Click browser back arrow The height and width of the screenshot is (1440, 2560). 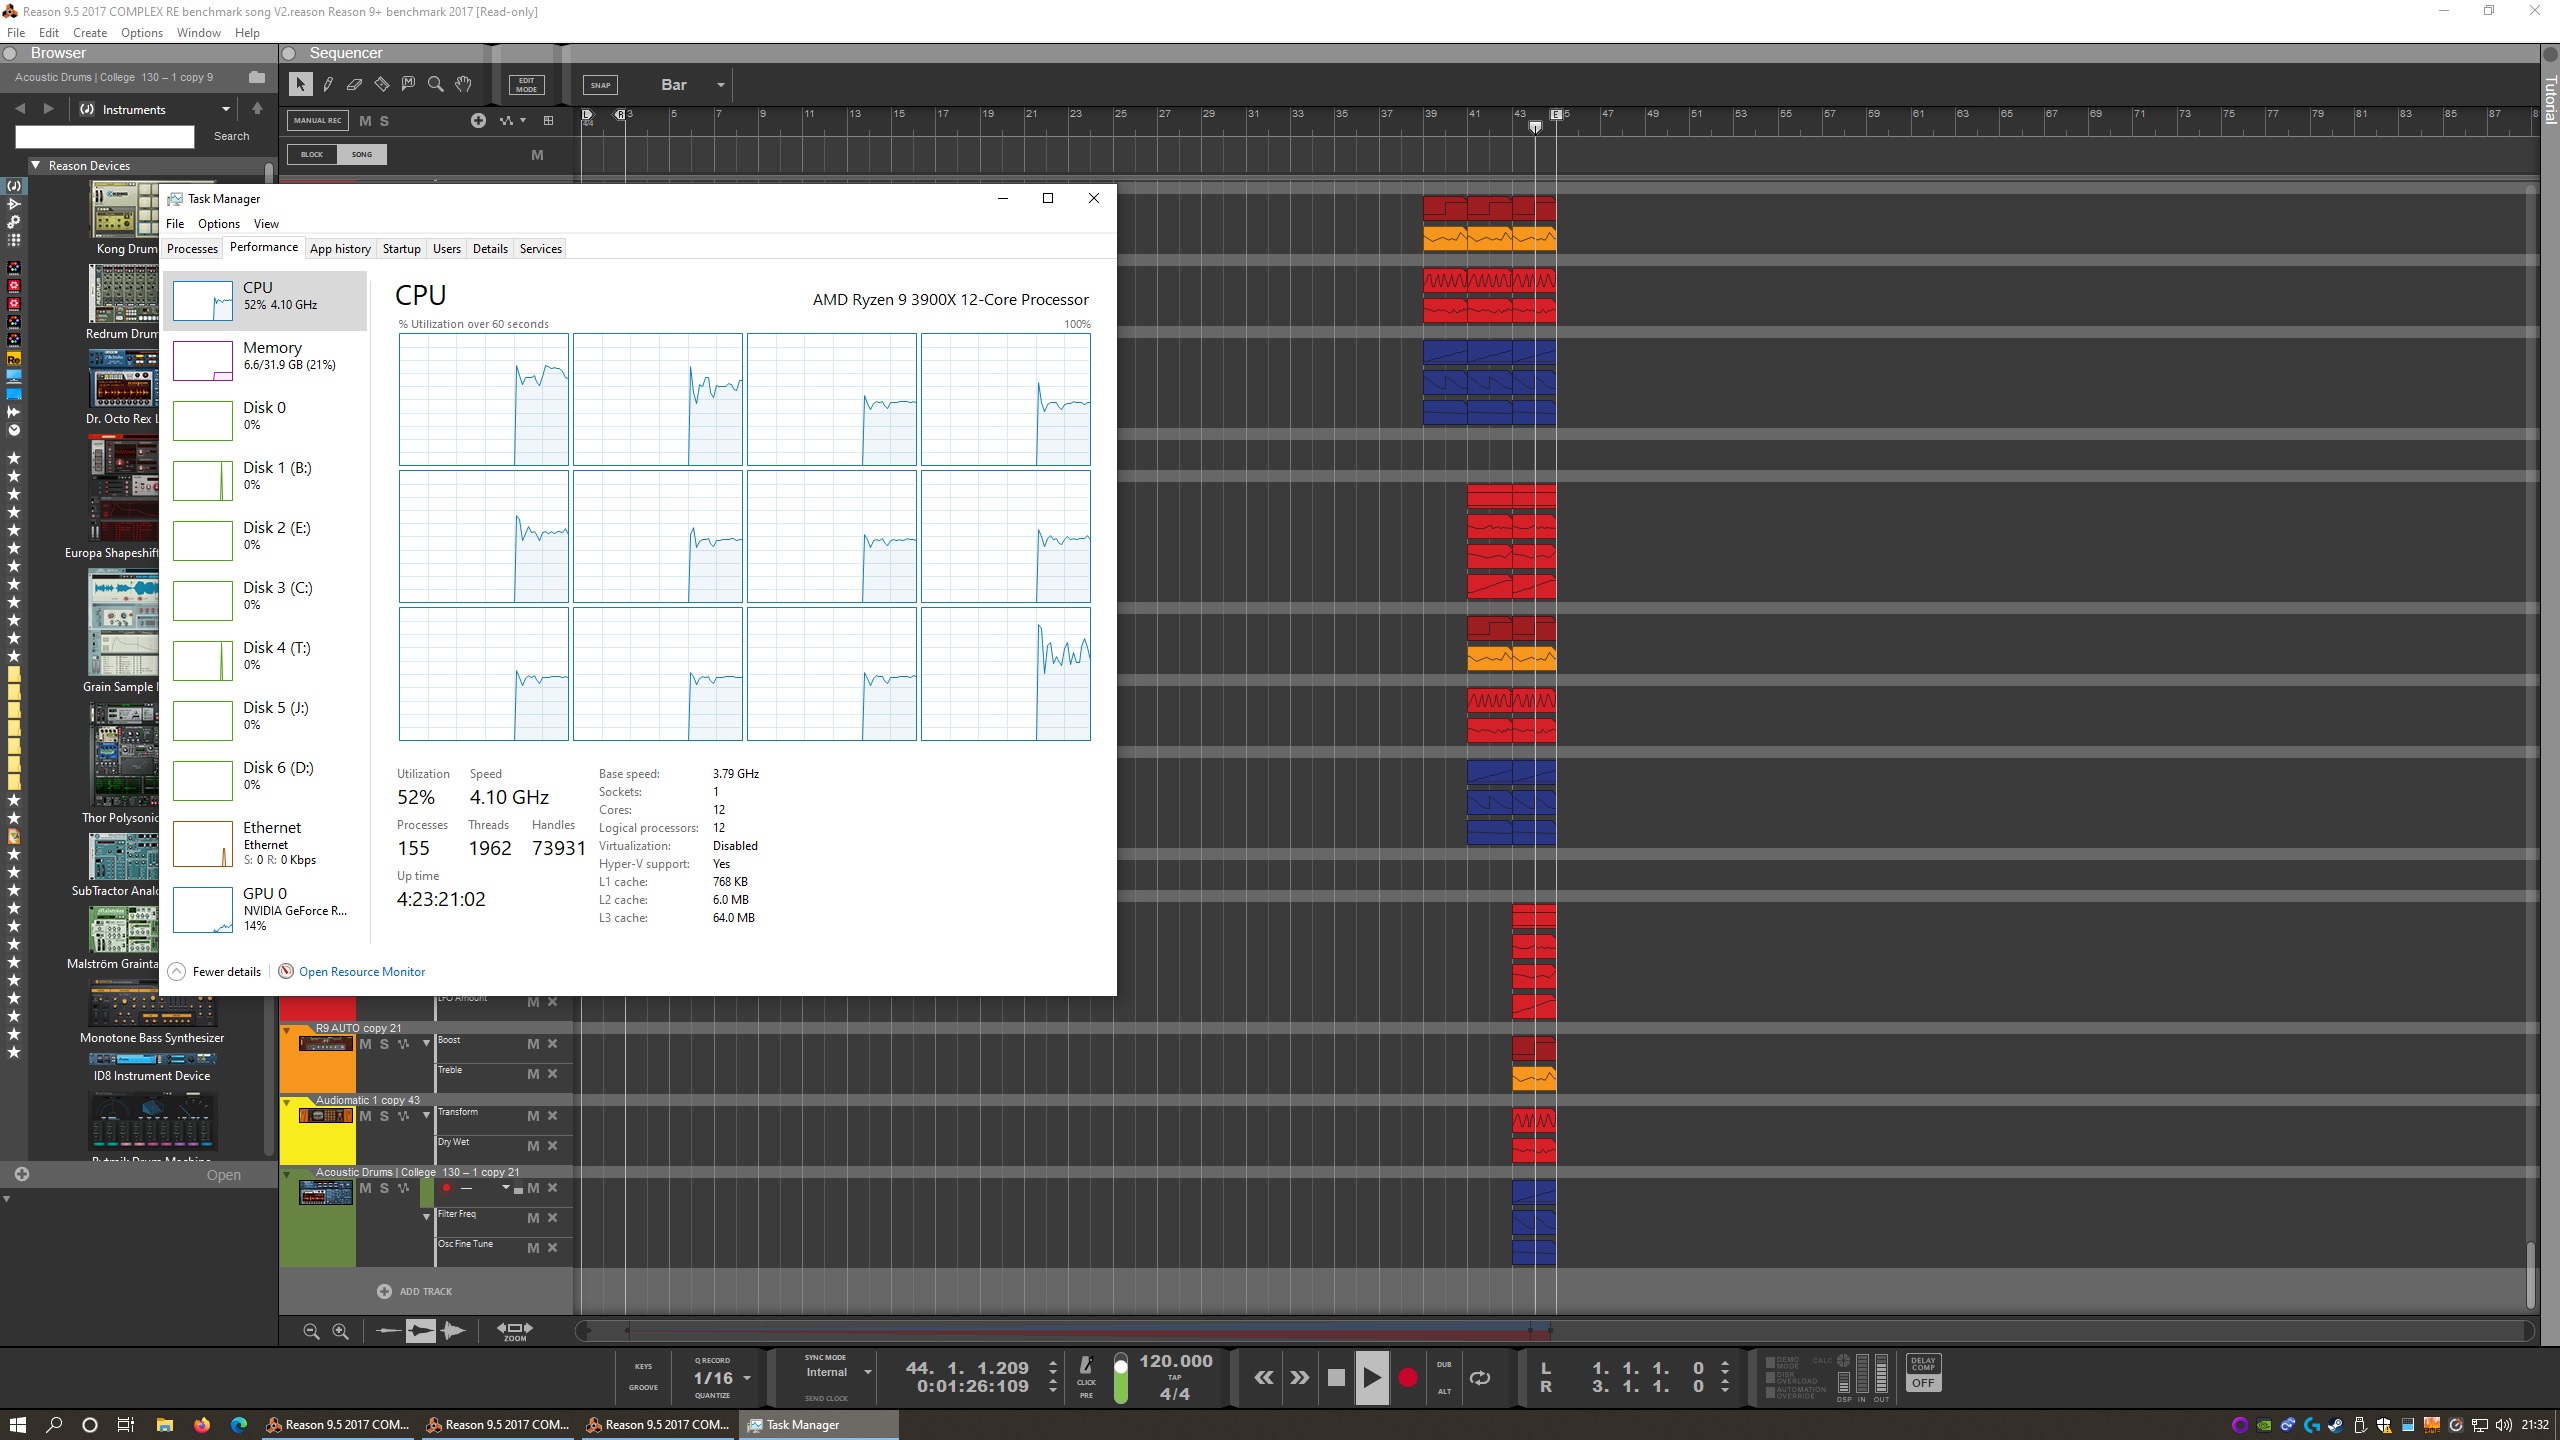pos(20,109)
